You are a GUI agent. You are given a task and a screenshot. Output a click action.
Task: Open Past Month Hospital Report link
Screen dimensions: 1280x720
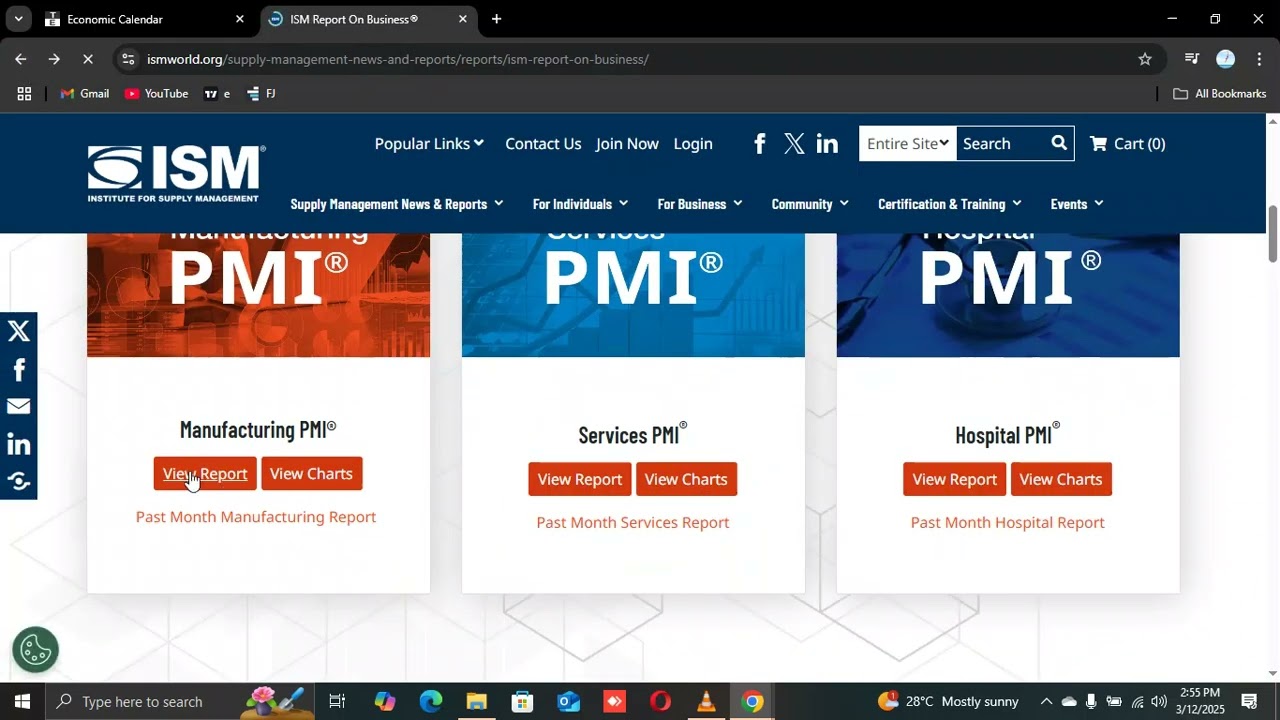[1008, 522]
